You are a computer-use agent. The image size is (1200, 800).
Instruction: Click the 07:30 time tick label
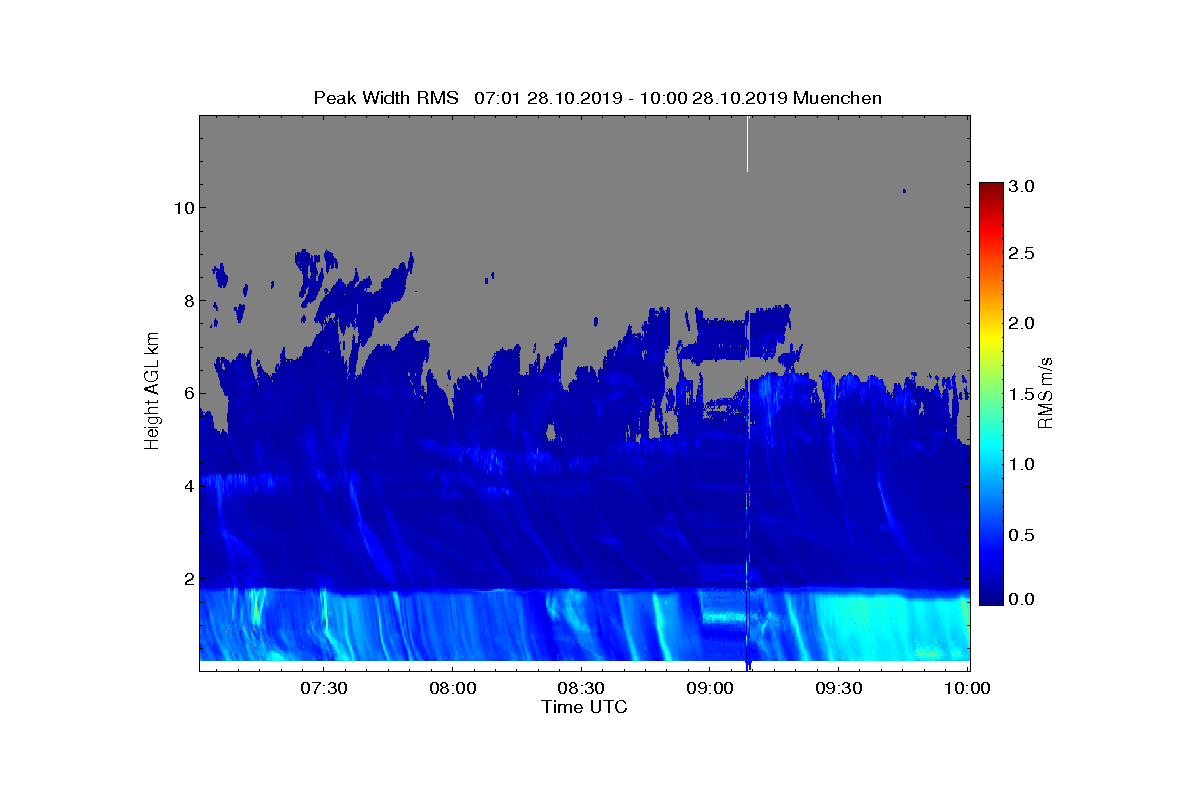pyautogui.click(x=323, y=688)
